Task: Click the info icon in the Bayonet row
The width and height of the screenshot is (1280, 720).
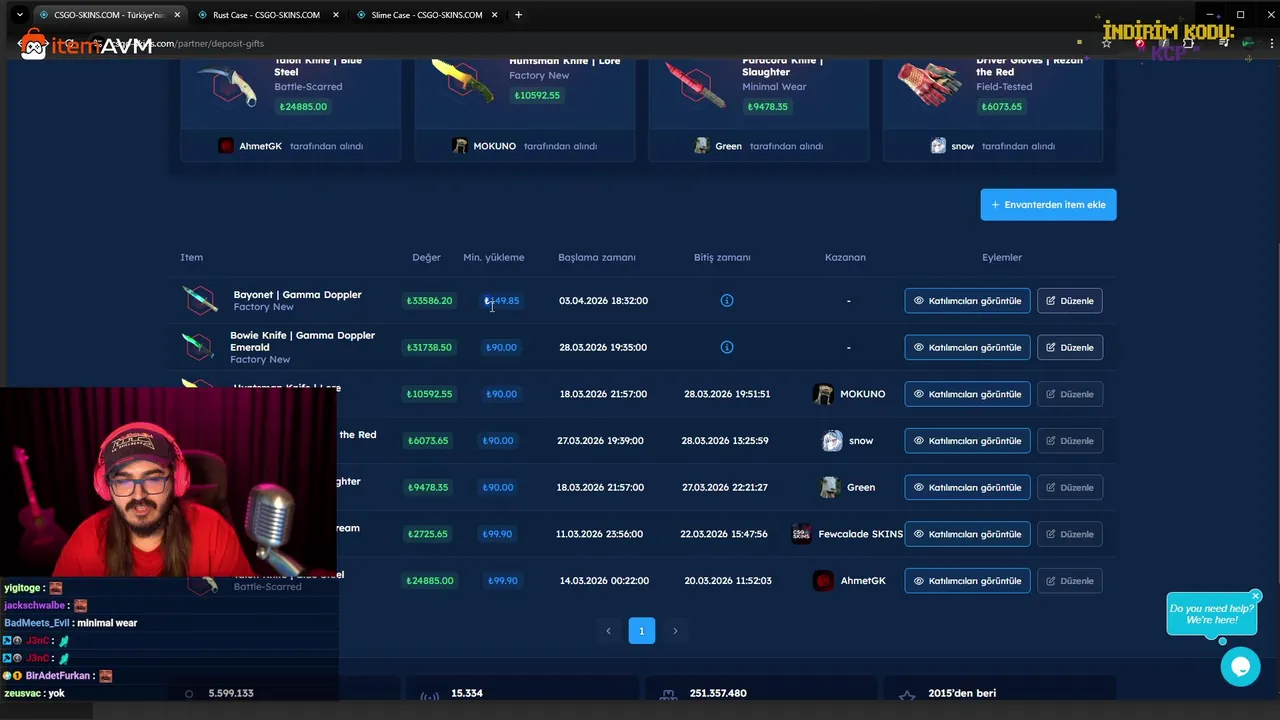Action: tap(727, 300)
